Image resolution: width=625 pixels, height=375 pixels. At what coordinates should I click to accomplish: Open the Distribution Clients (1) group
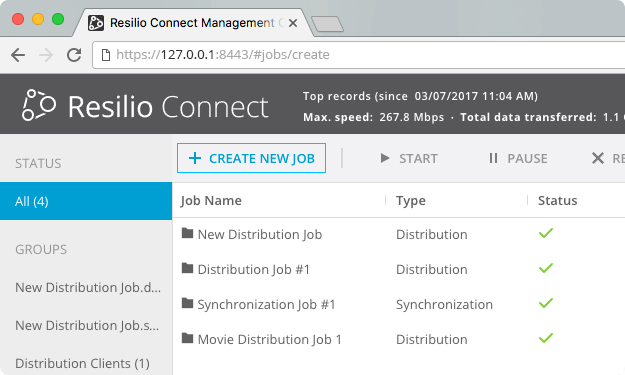(x=83, y=363)
